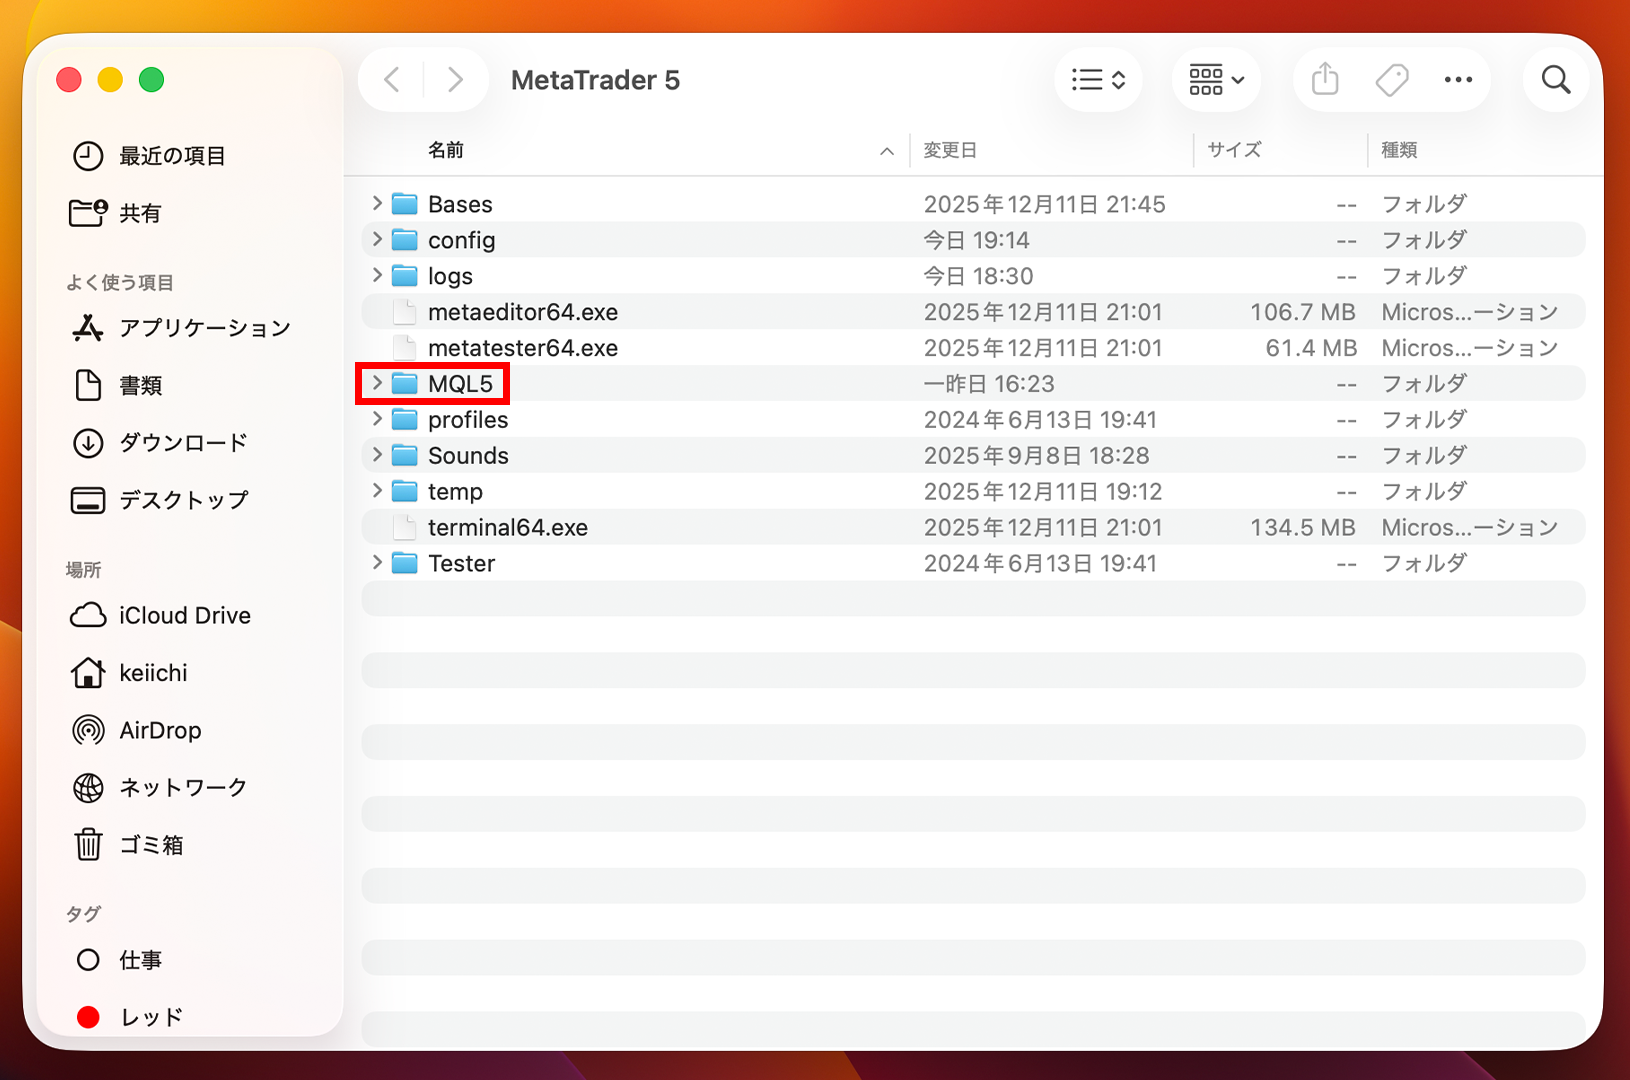Open the Share toolbar icon
This screenshot has height=1080, width=1630.
point(1325,80)
